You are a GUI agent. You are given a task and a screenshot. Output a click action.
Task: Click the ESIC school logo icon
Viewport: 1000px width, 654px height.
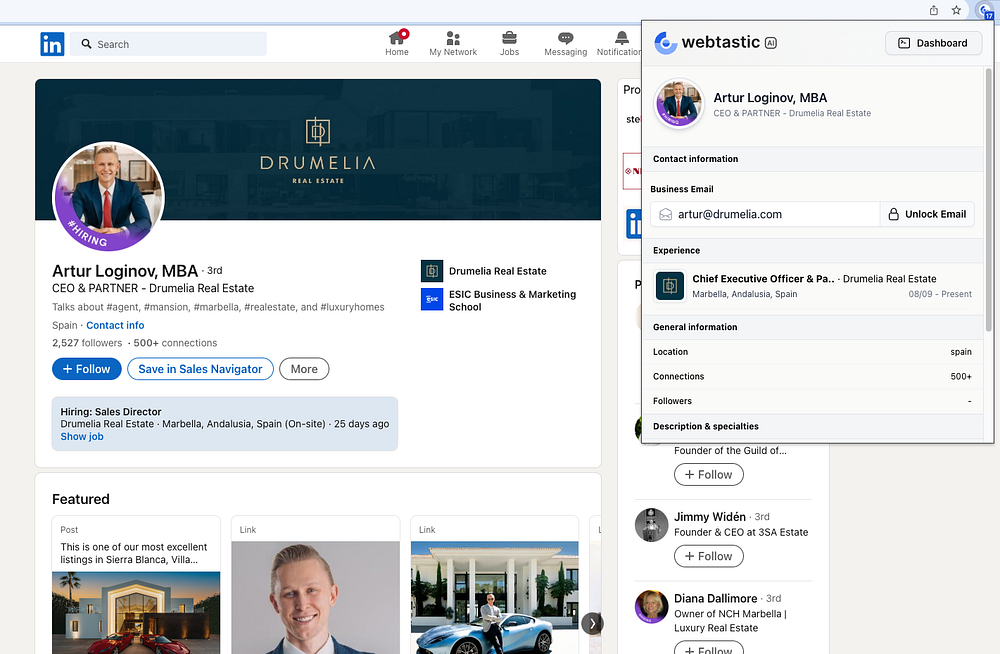[432, 299]
